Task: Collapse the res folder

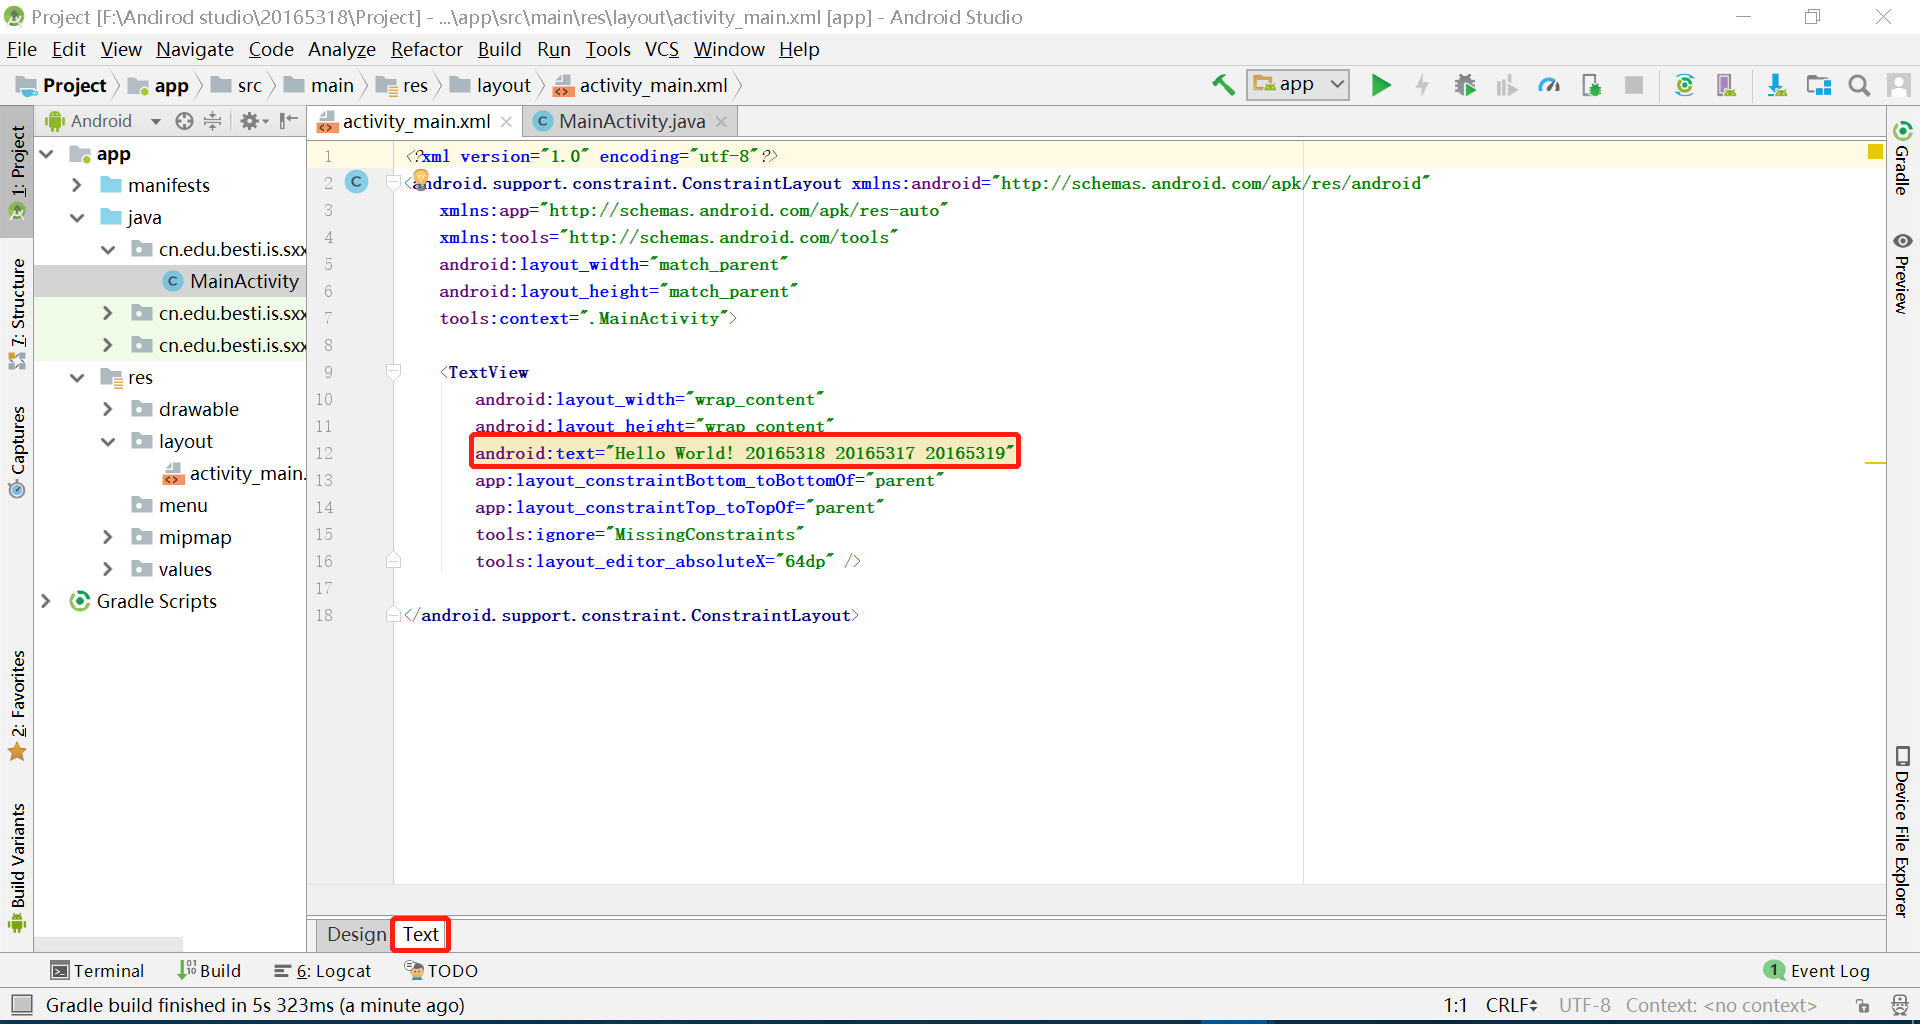Action: click(77, 377)
